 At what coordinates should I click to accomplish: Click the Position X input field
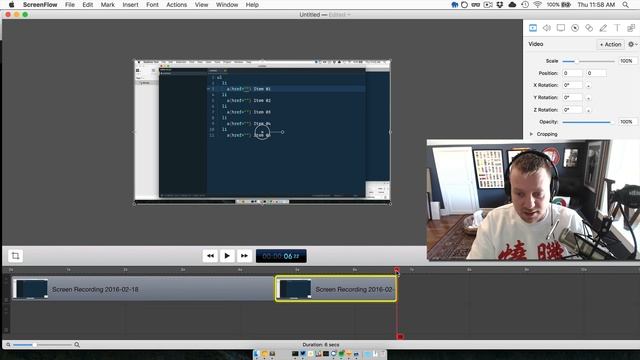[x=572, y=73]
